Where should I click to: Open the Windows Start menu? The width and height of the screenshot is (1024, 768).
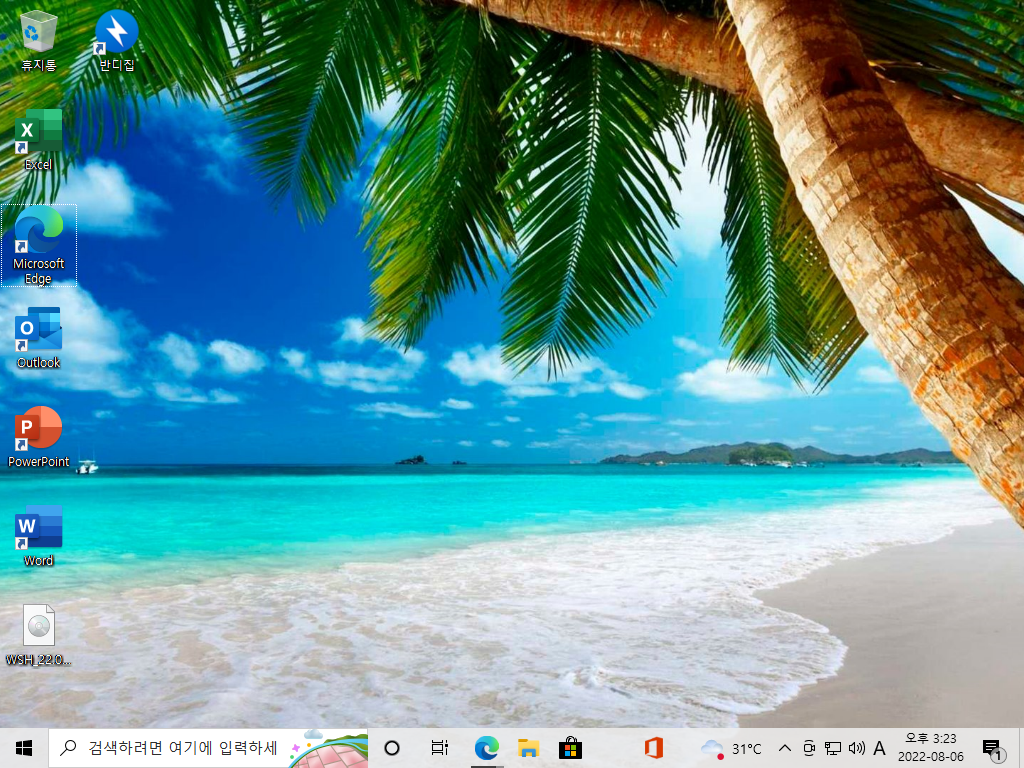click(24, 748)
